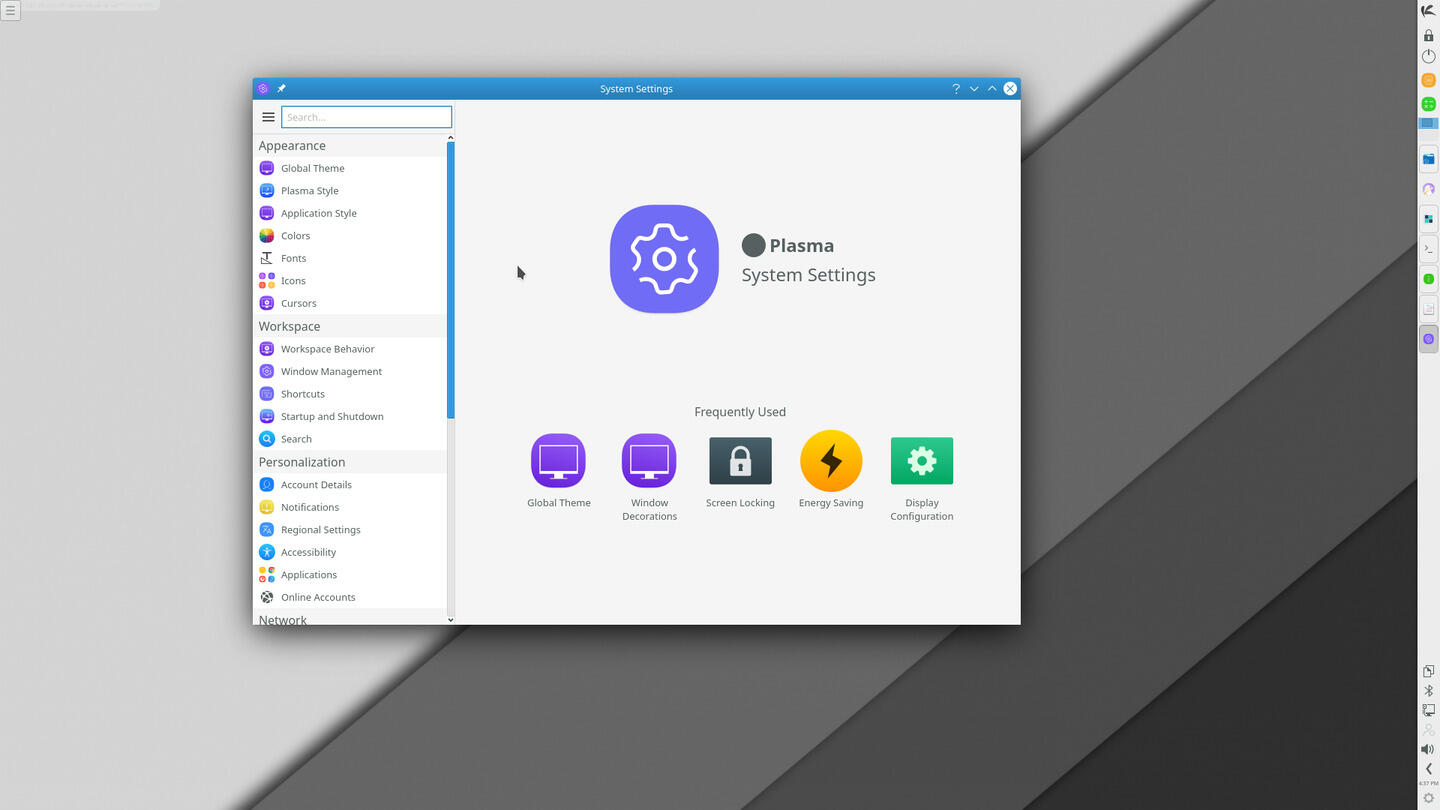Open Icons settings in the sidebar
Viewport: 1440px width, 810px height.
tap(349, 280)
